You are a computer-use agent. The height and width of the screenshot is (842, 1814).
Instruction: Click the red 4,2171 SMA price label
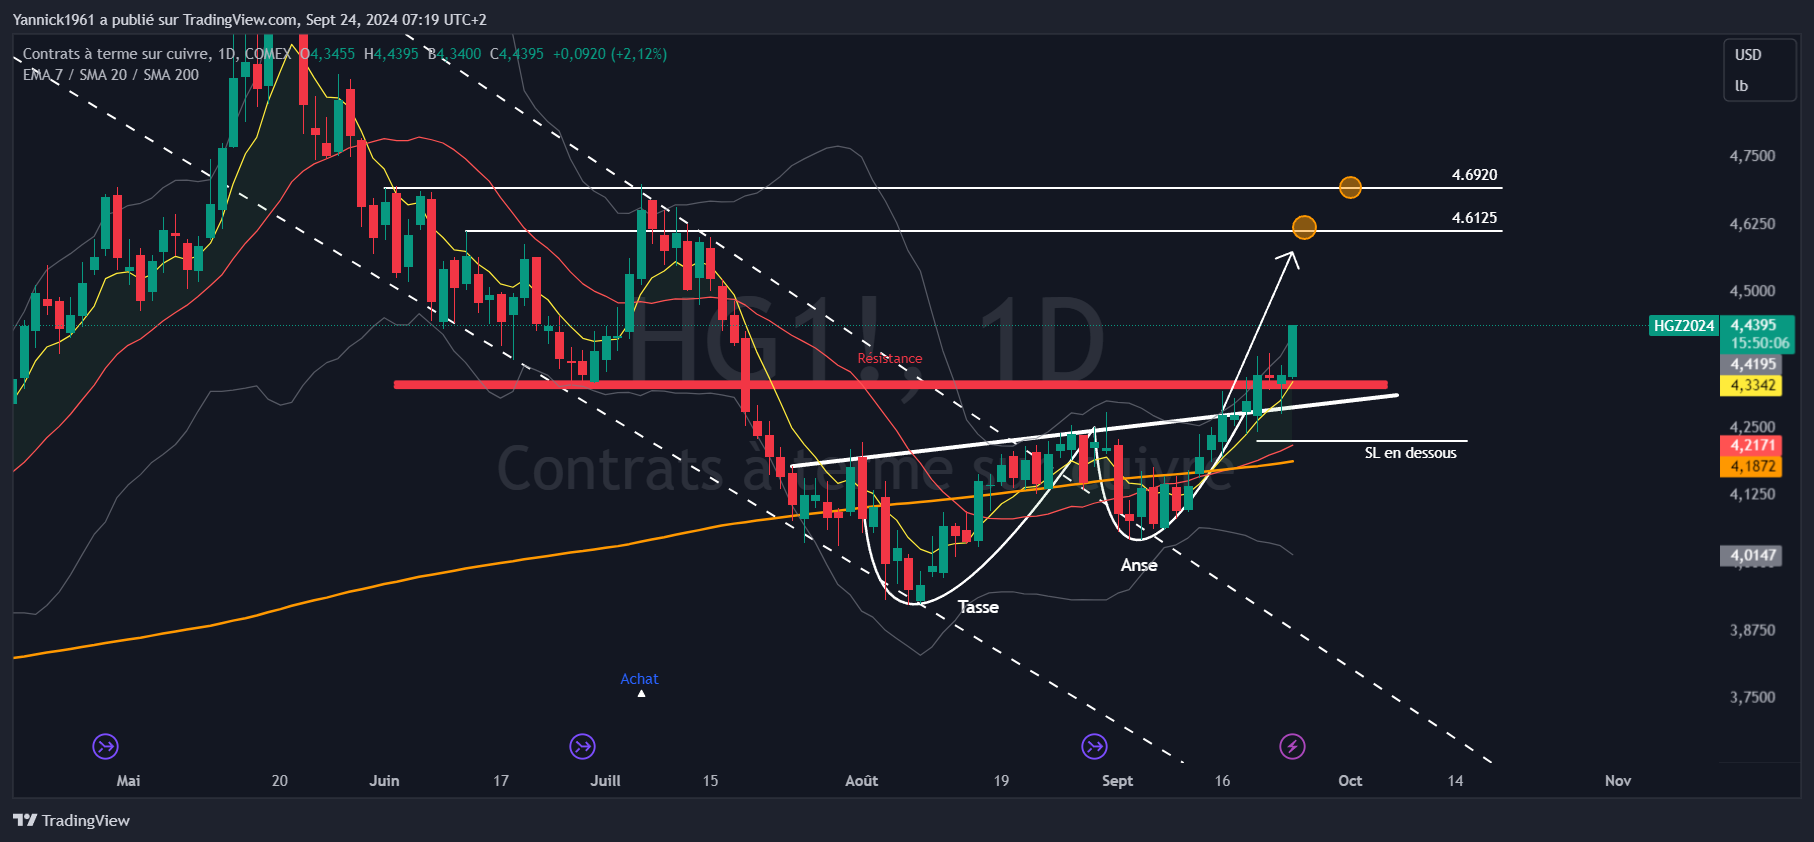click(x=1753, y=446)
